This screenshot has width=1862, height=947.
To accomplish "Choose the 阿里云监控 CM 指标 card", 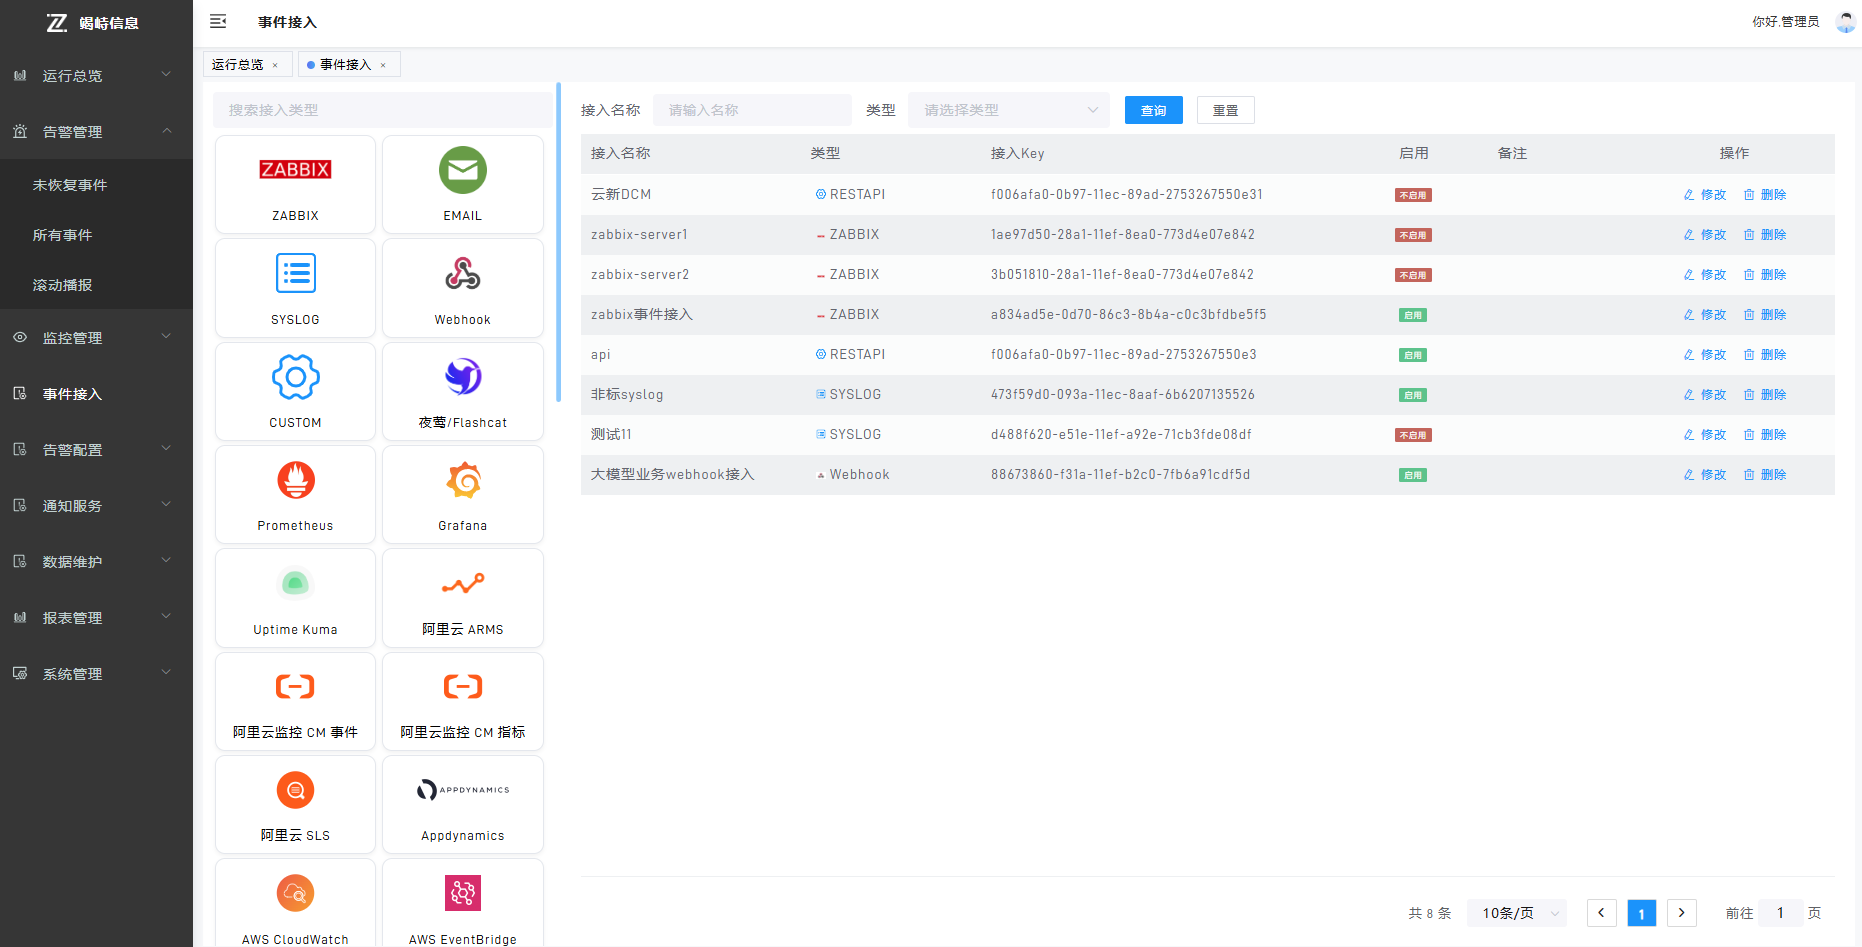I will coord(463,701).
